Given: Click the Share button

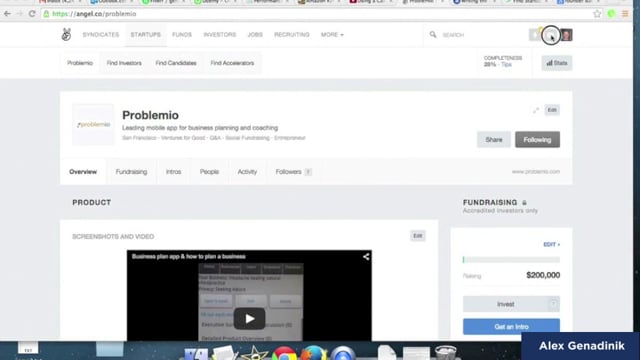Looking at the screenshot, I should [494, 140].
